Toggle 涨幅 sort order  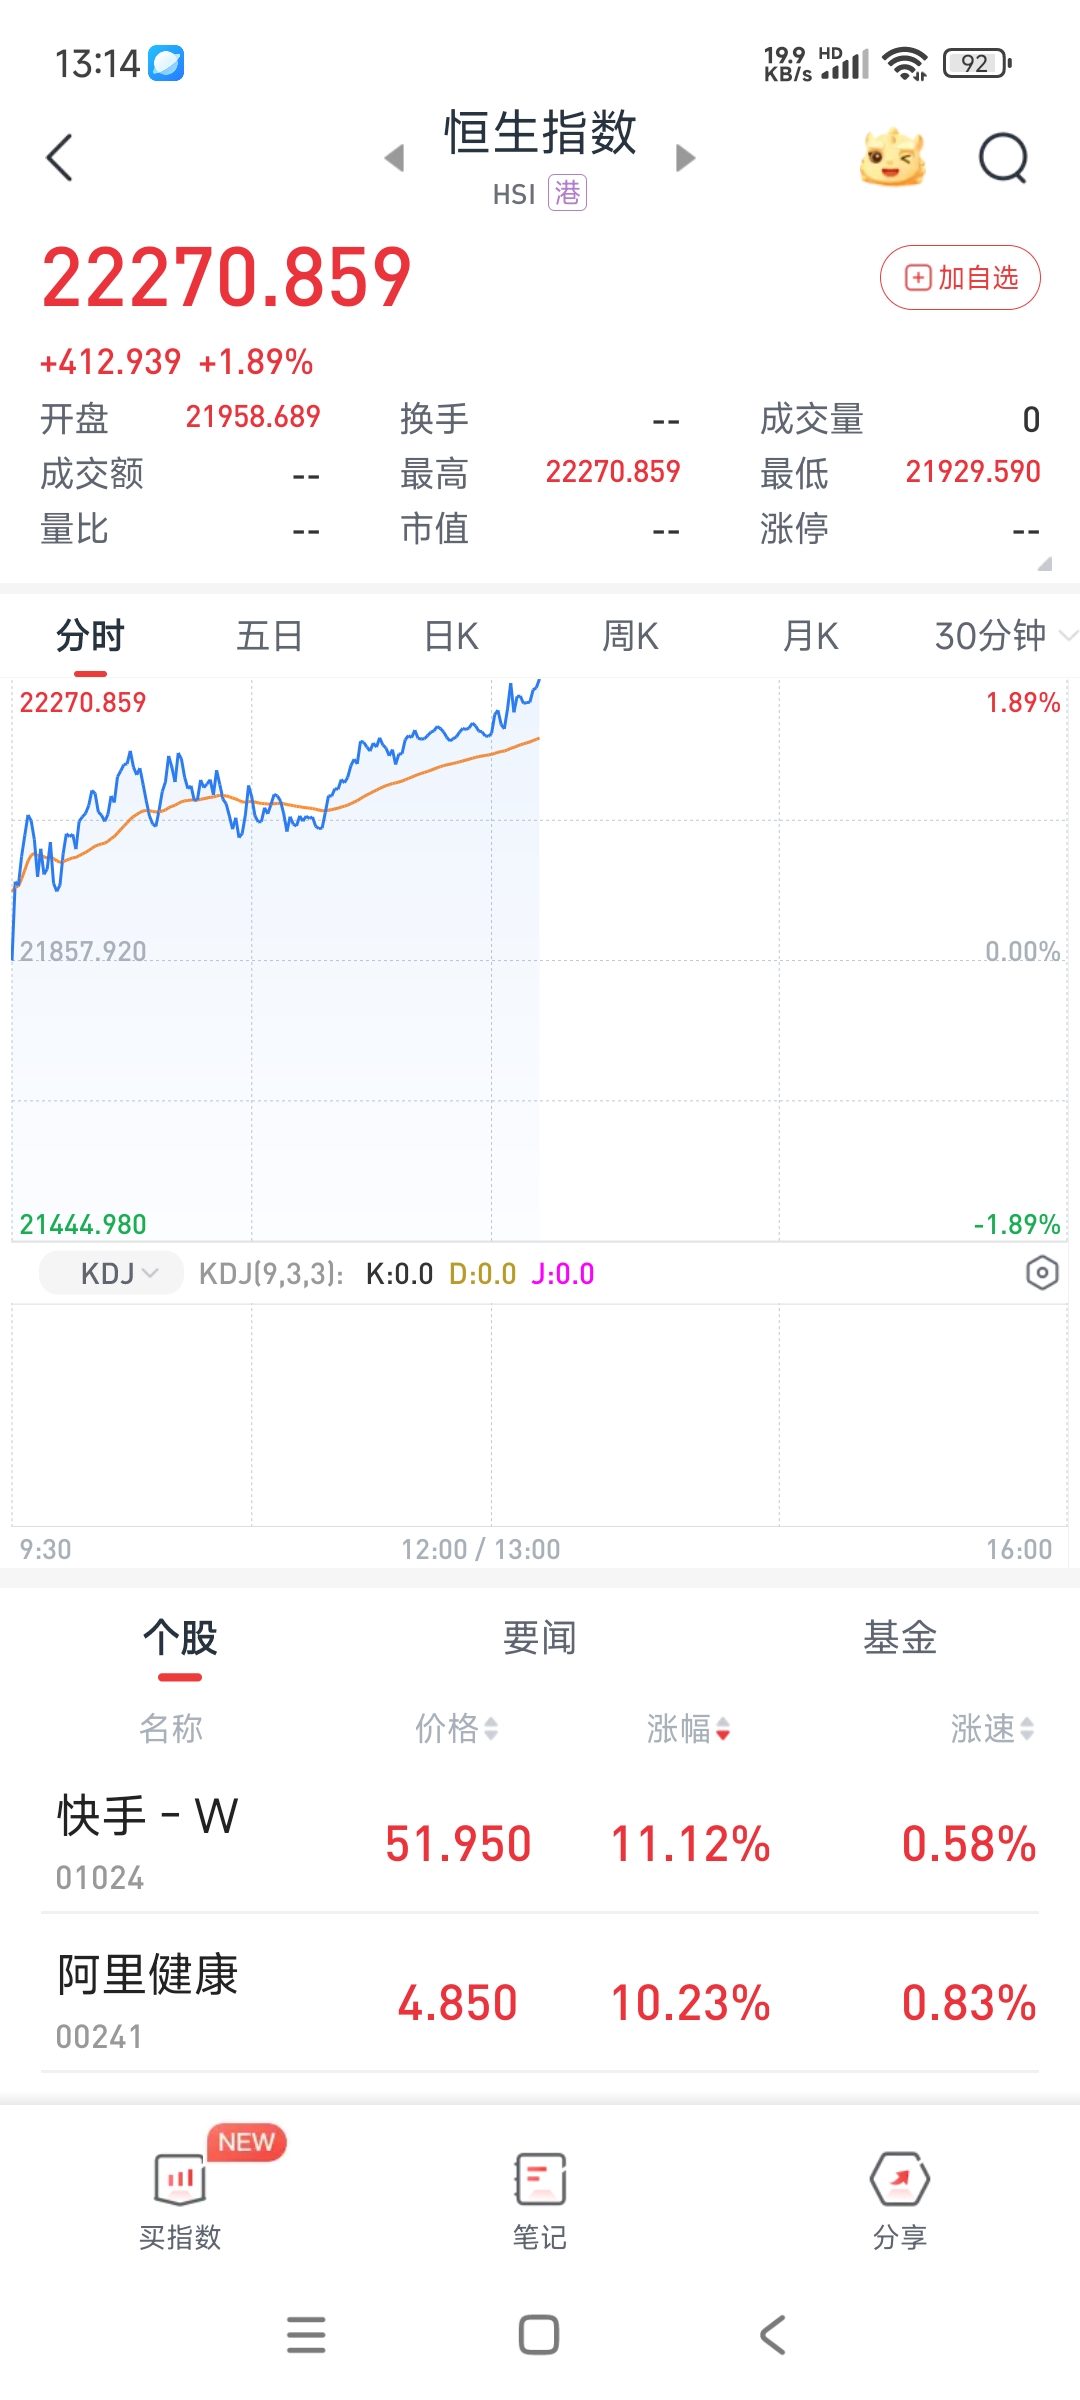pos(689,1728)
